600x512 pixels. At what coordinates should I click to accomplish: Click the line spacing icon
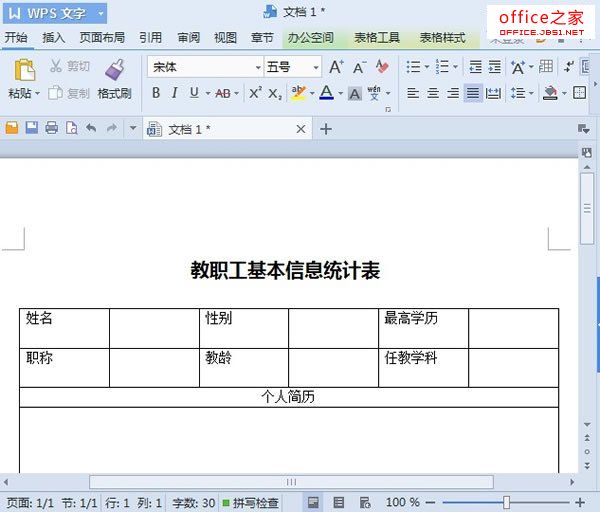[x=518, y=93]
